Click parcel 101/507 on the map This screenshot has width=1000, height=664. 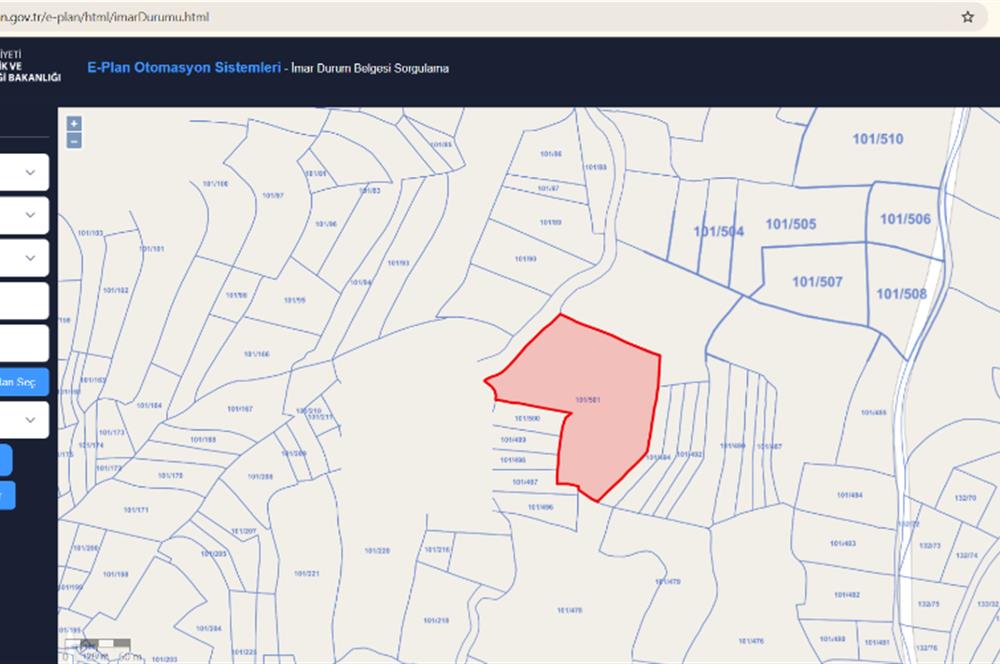816,282
